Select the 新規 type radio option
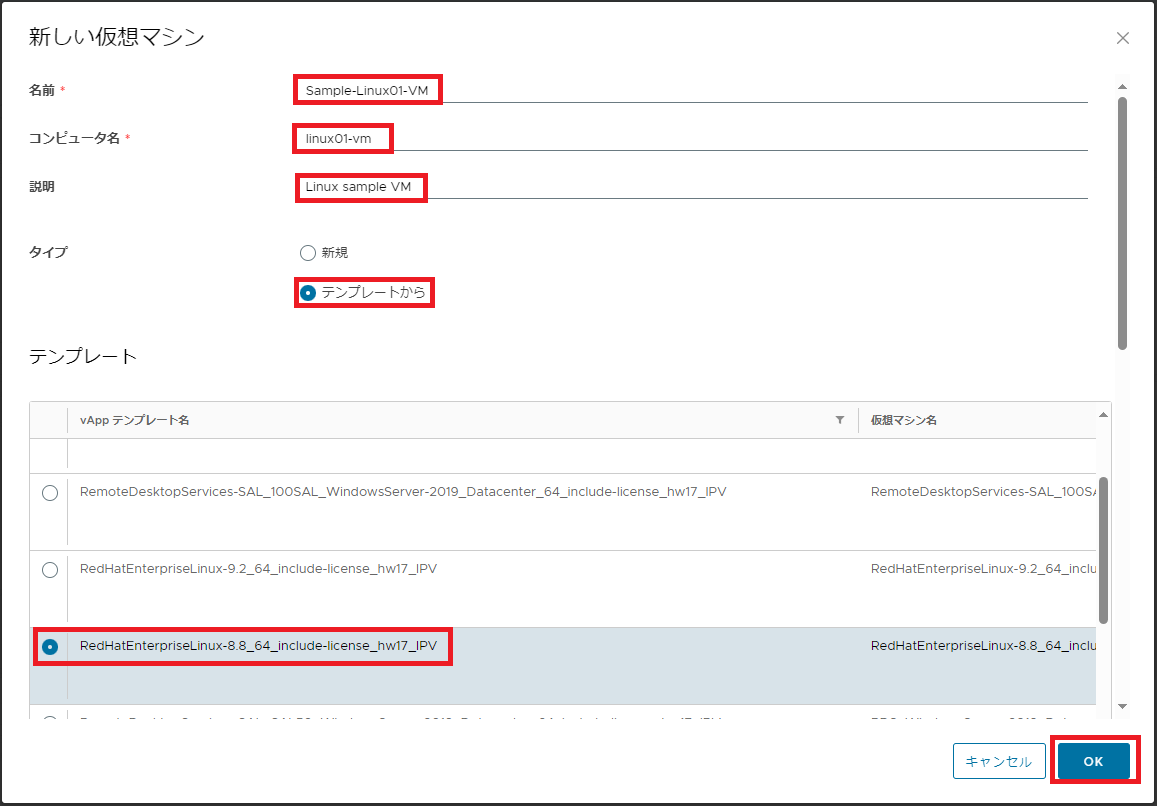Viewport: 1157px width, 806px height. 308,252
